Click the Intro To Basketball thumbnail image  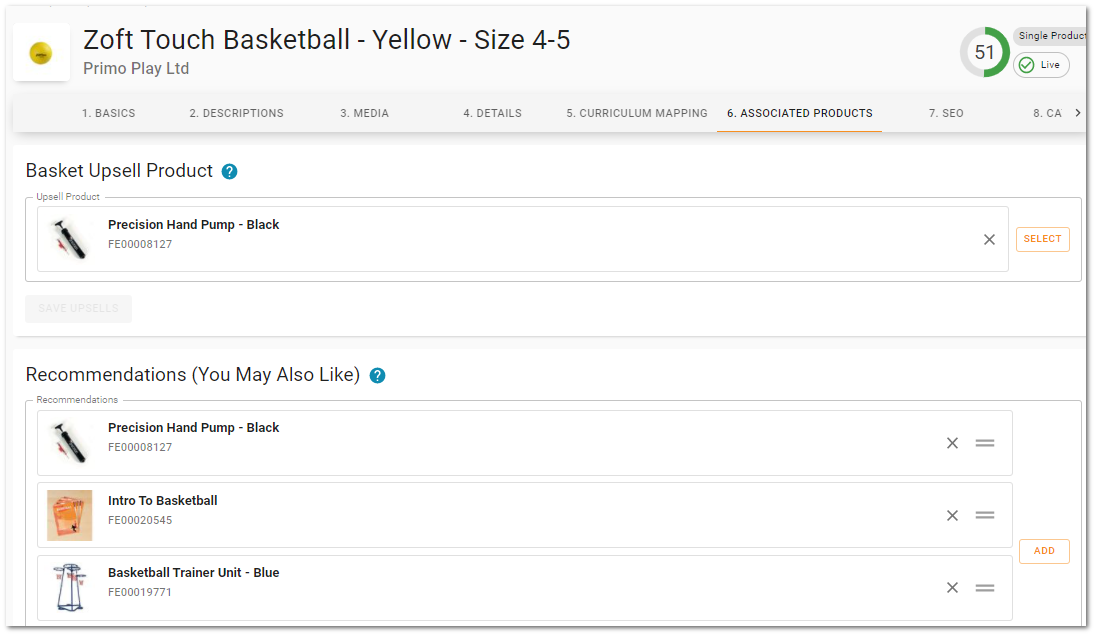pyautogui.click(x=69, y=516)
